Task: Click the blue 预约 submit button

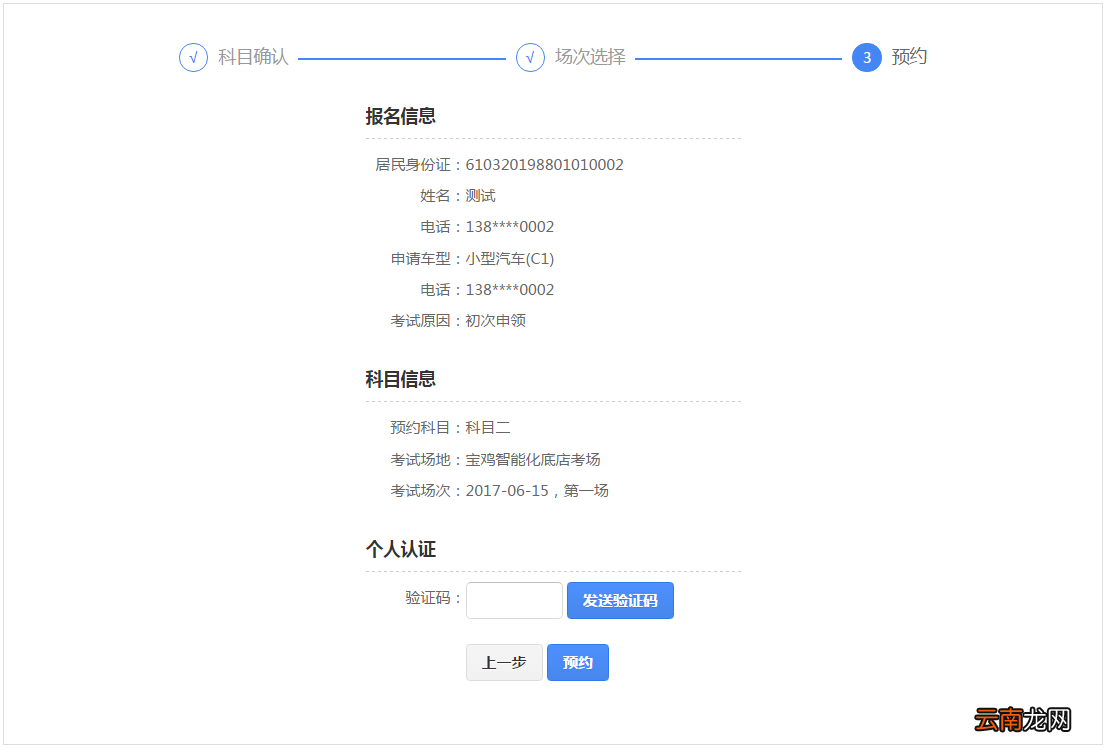Action: click(x=577, y=662)
